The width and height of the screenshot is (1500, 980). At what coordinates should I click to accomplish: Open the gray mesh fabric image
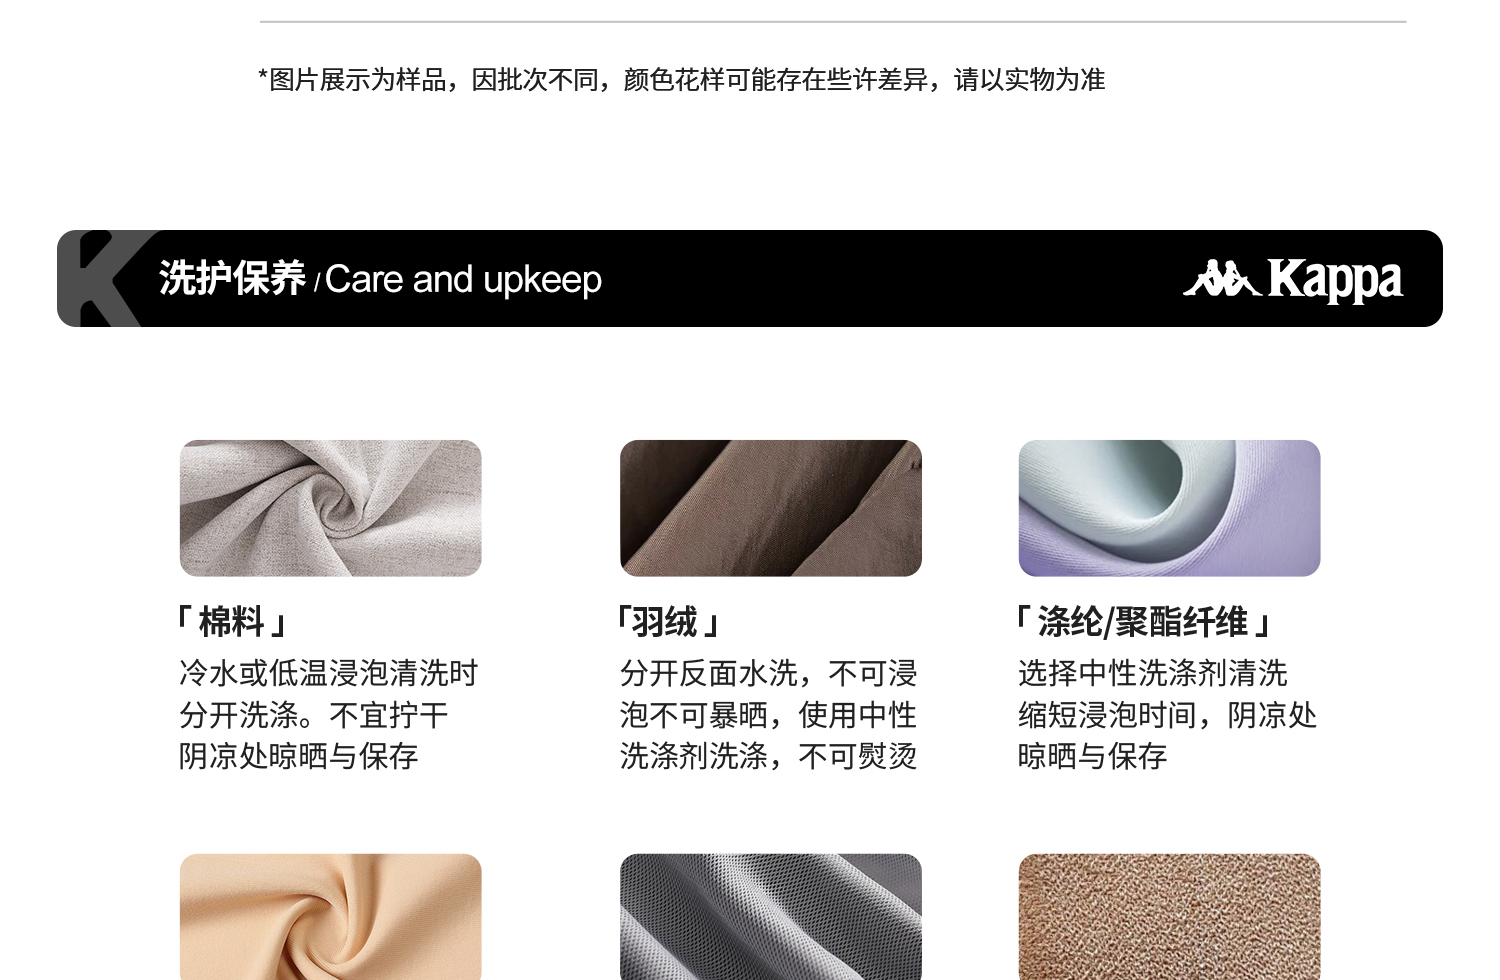(771, 917)
